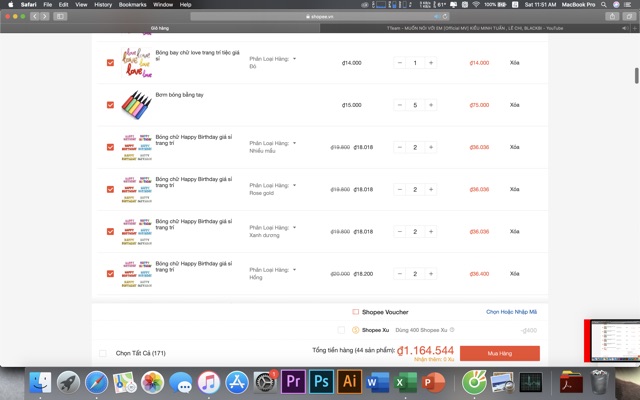Open Phân Loại Hàng dropdown for Xanh dương
Screen dimensions: 640x400
click(295, 227)
